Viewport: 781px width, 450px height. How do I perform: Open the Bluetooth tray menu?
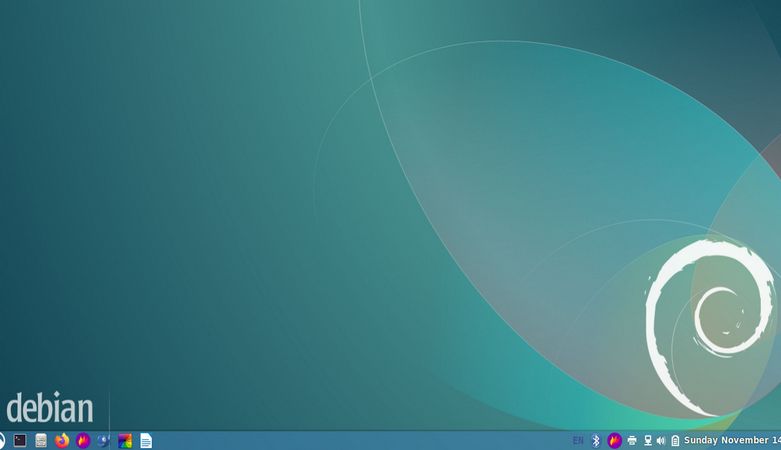[x=596, y=440]
